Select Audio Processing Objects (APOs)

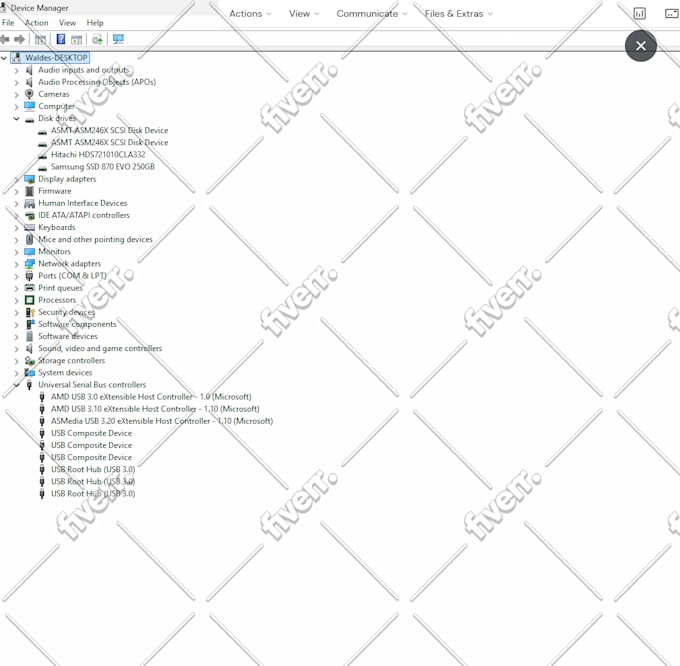pyautogui.click(x=97, y=82)
